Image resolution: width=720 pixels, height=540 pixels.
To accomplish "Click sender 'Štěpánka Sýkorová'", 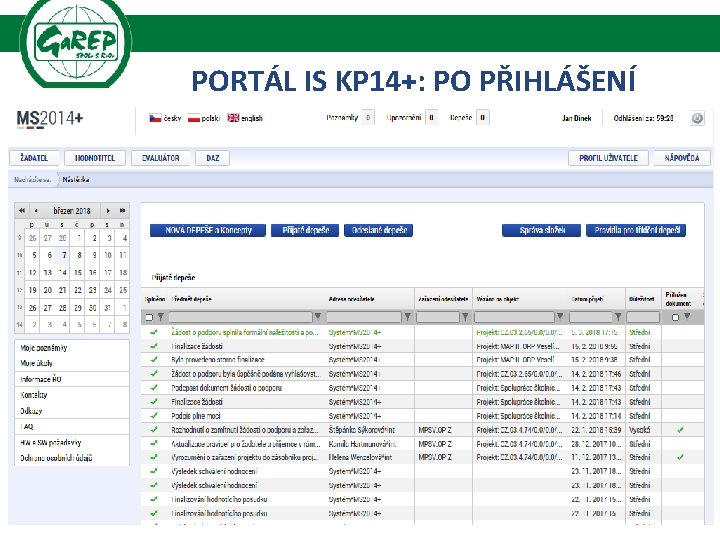I will click(361, 430).
